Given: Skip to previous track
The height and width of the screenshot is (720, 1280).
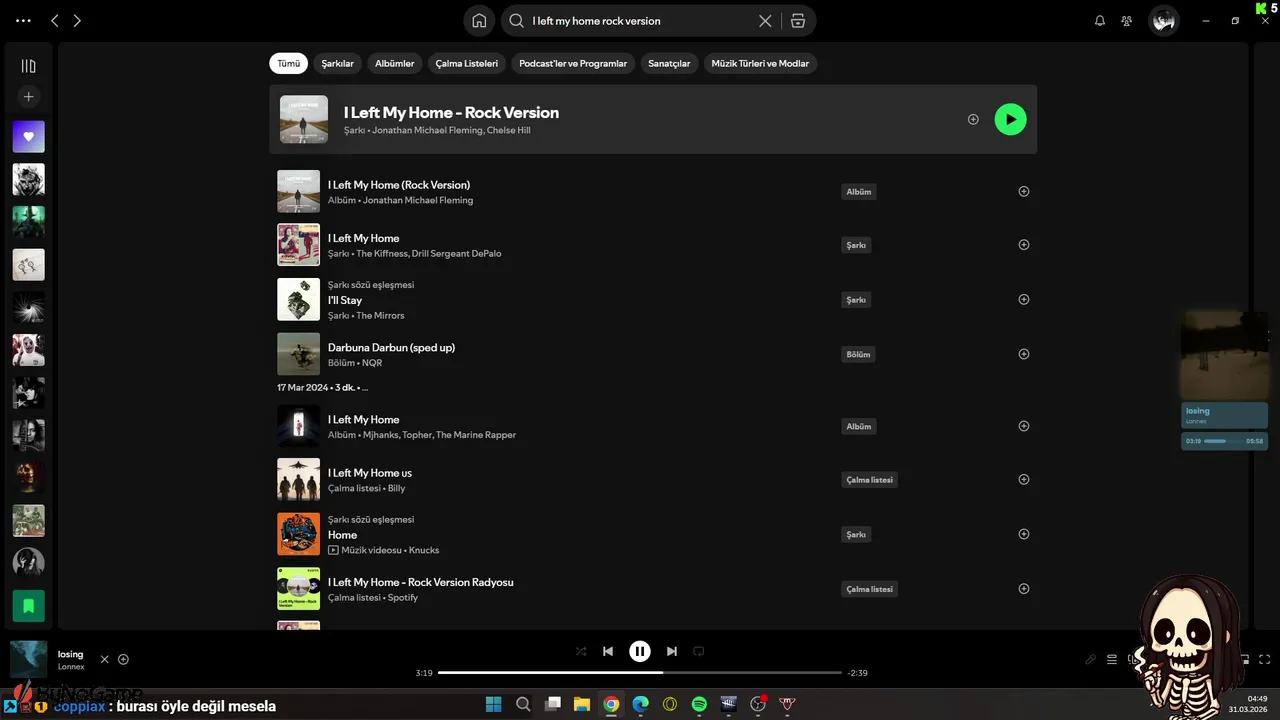Looking at the screenshot, I should click(x=608, y=651).
